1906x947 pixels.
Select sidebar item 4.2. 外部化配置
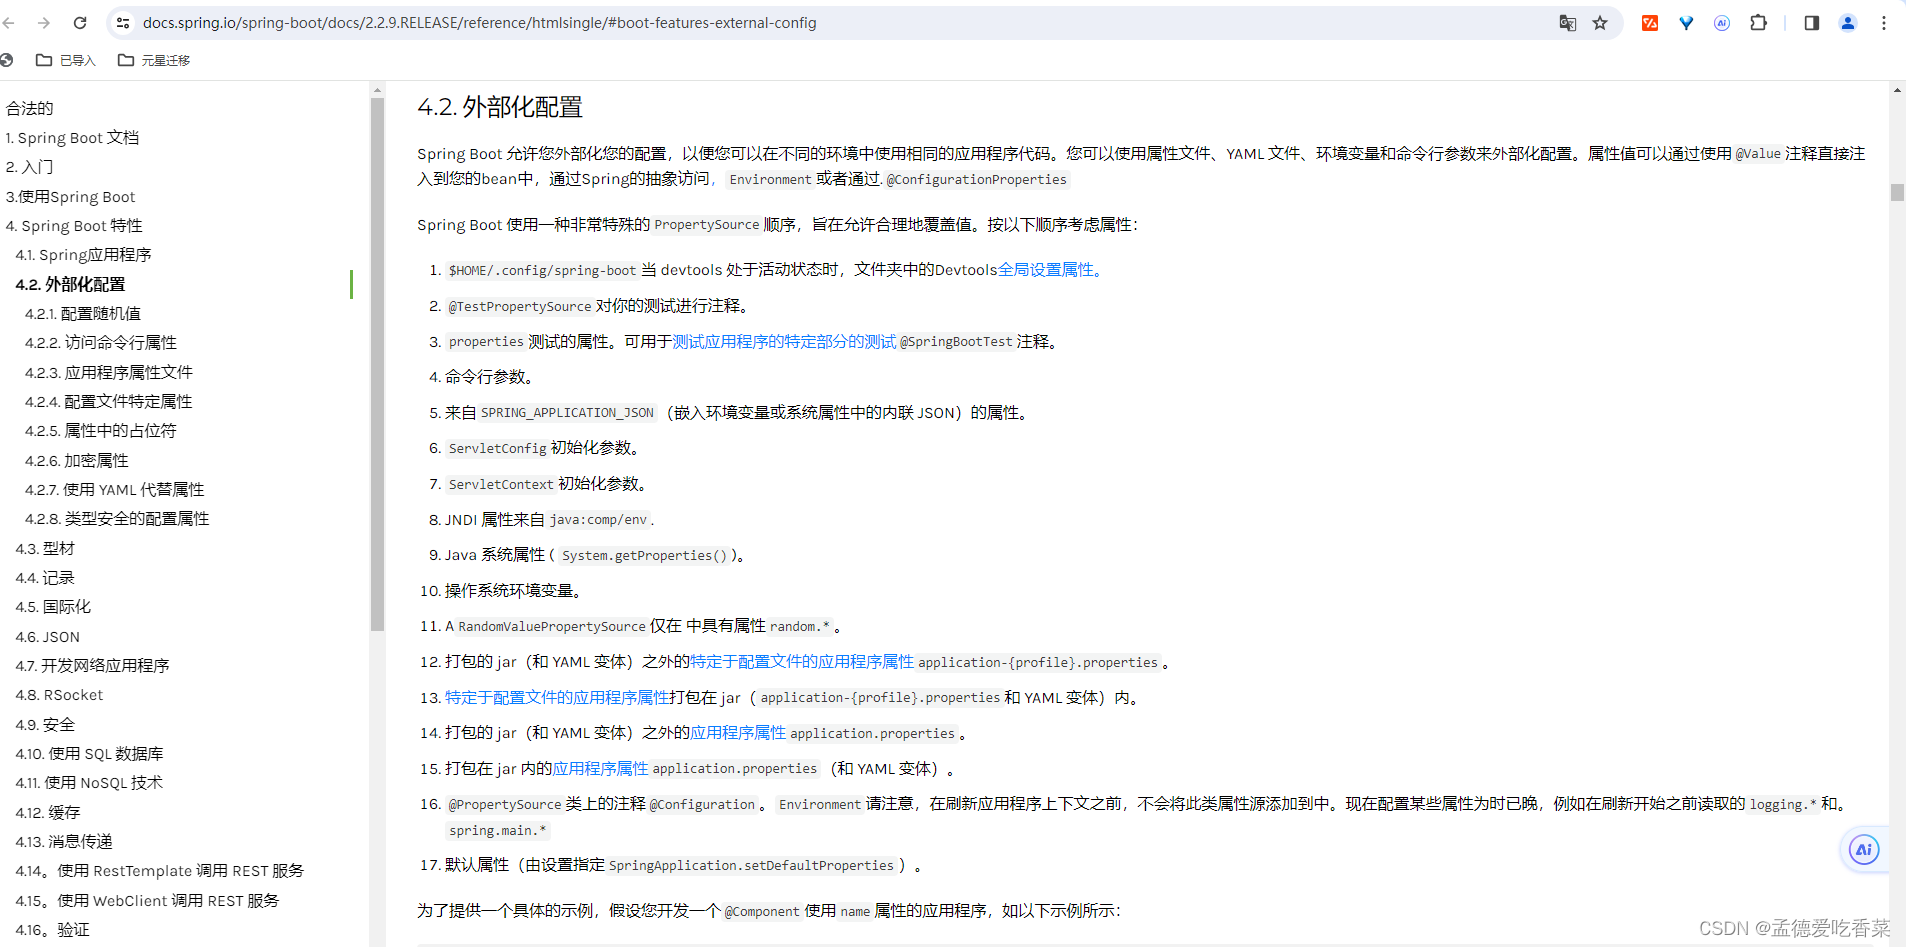(70, 285)
